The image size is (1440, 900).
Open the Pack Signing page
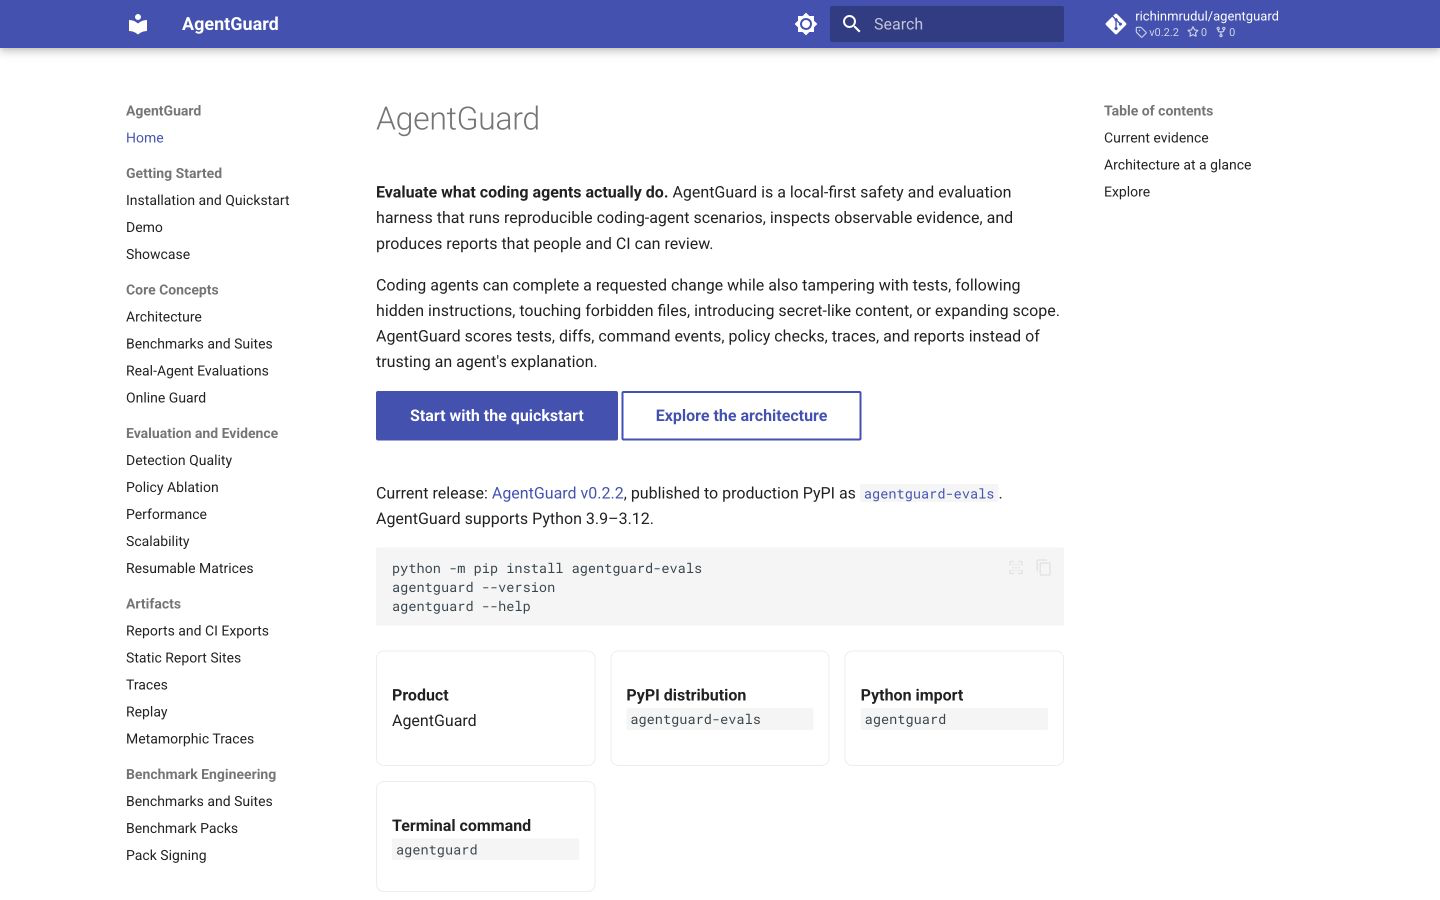tap(166, 855)
